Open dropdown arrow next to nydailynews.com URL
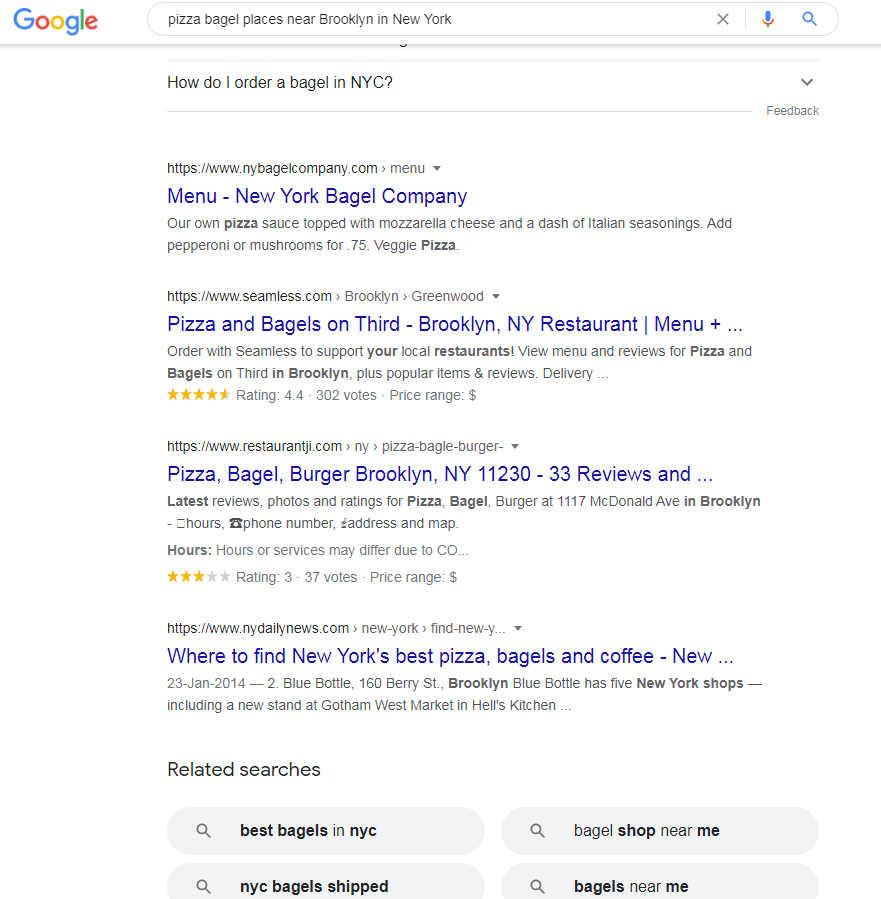The height and width of the screenshot is (899, 881). 518,628
